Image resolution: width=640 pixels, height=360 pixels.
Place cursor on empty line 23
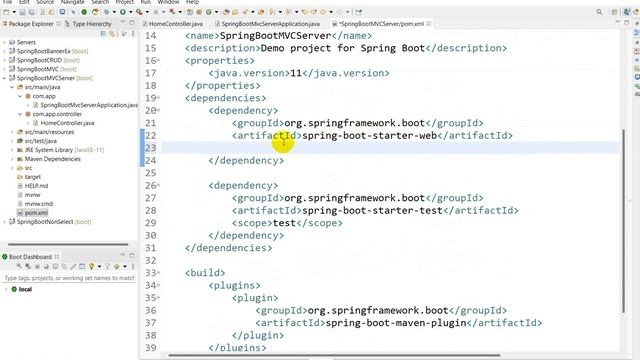point(390,148)
